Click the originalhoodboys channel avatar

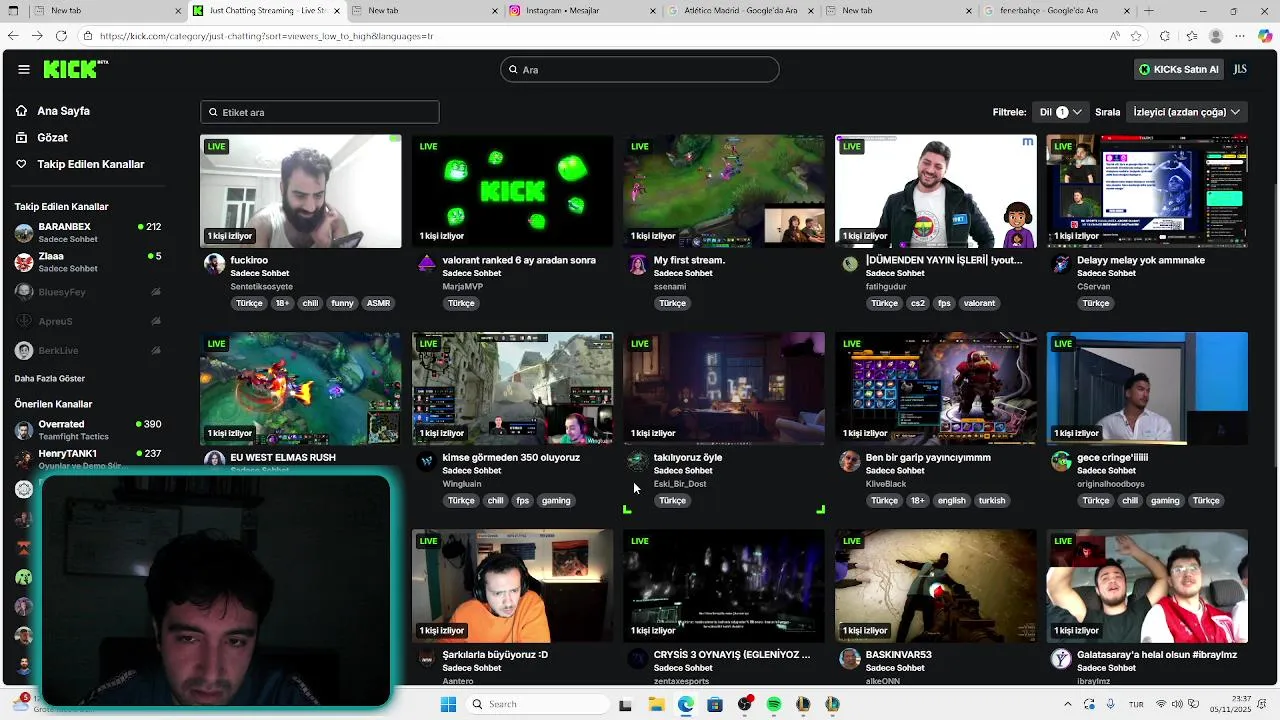click(1061, 461)
